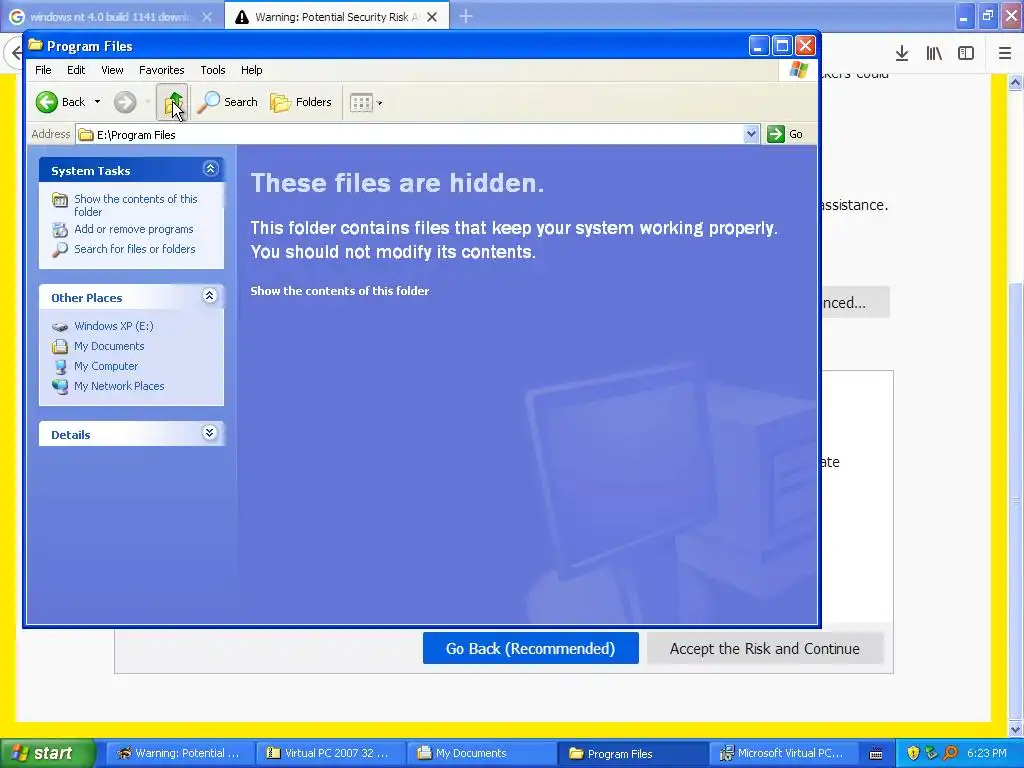Screen dimensions: 1024x768
Task: Open Windows XP (E:) in Other Places
Action: tap(114, 326)
